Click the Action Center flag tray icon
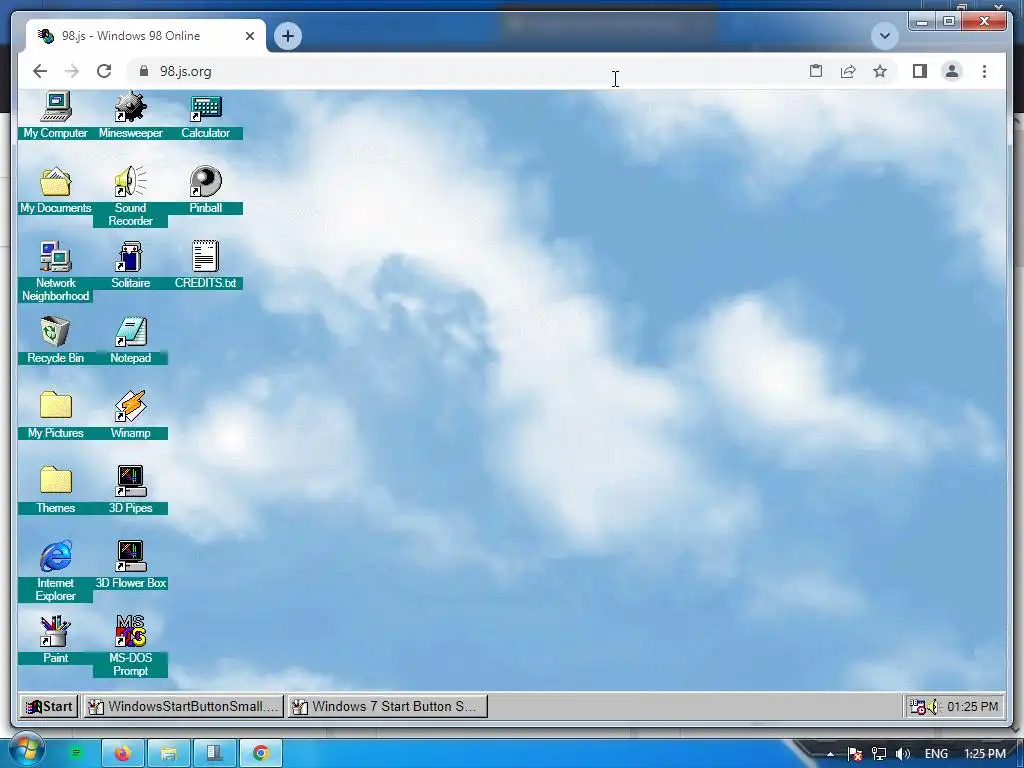This screenshot has width=1024, height=768. tap(855, 754)
